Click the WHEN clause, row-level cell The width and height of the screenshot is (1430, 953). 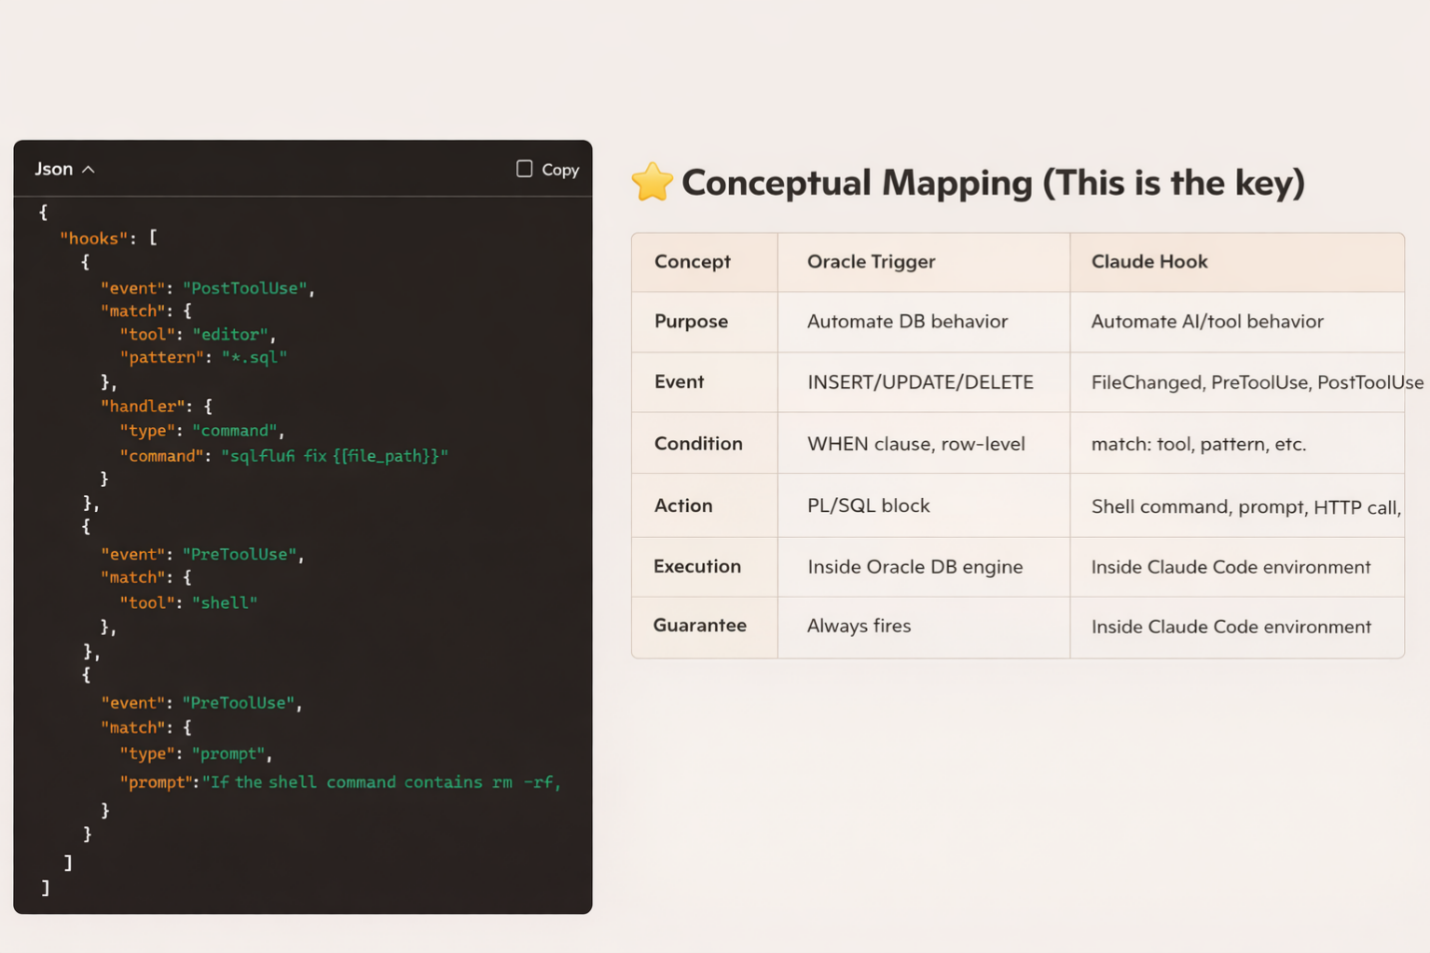pyautogui.click(x=915, y=444)
